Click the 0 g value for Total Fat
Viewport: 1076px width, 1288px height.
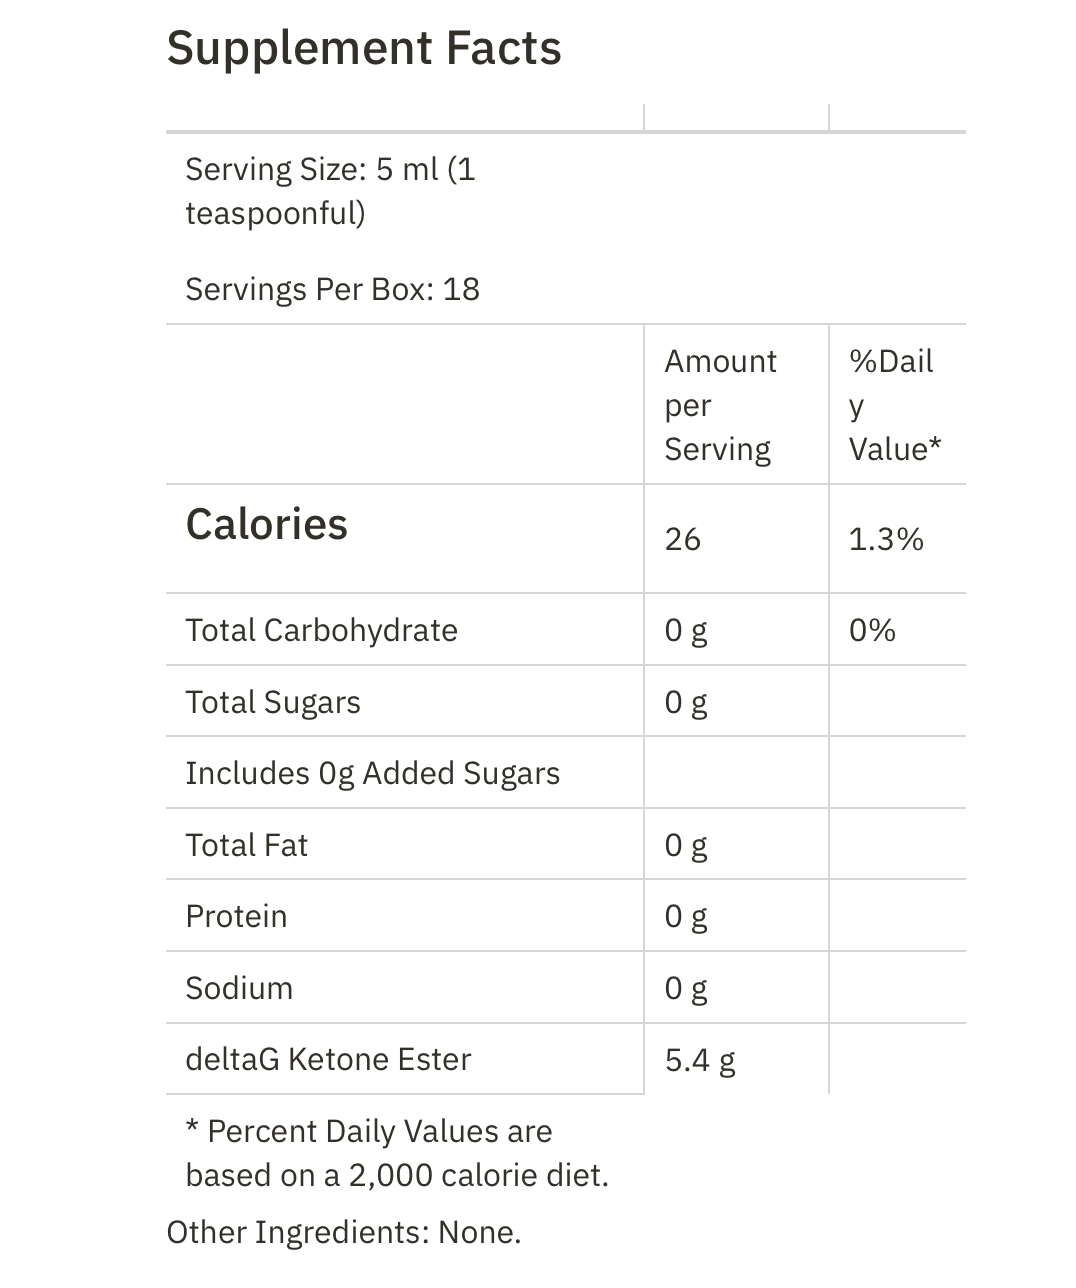[686, 846]
